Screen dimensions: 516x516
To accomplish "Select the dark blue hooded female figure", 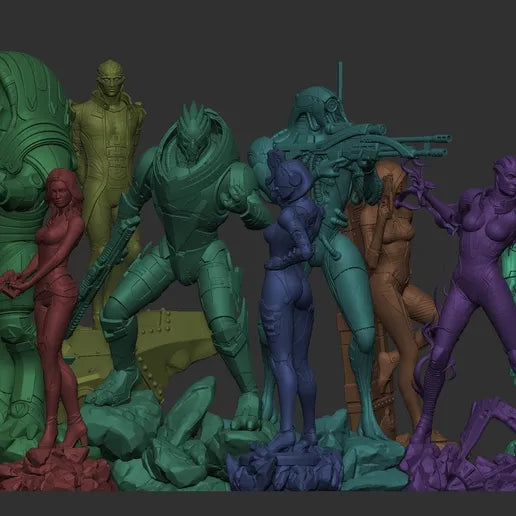I will pyautogui.click(x=290, y=300).
